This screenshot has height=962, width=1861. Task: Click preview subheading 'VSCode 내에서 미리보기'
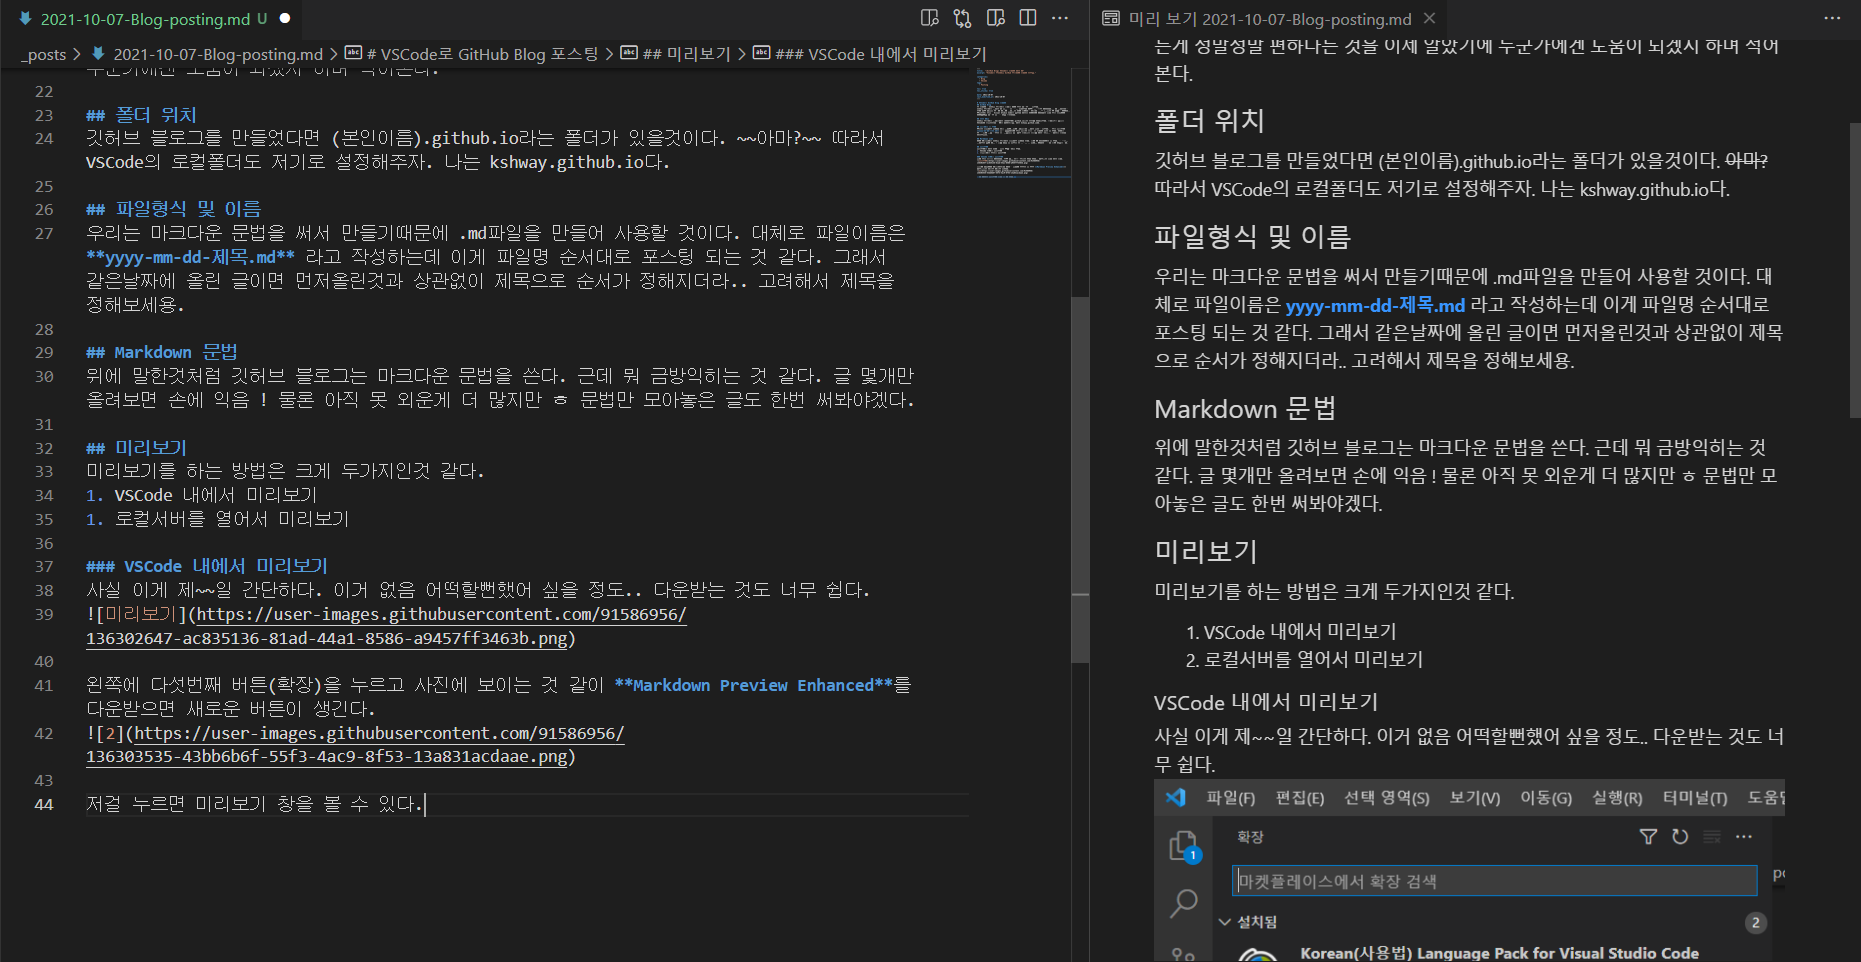point(1266,703)
